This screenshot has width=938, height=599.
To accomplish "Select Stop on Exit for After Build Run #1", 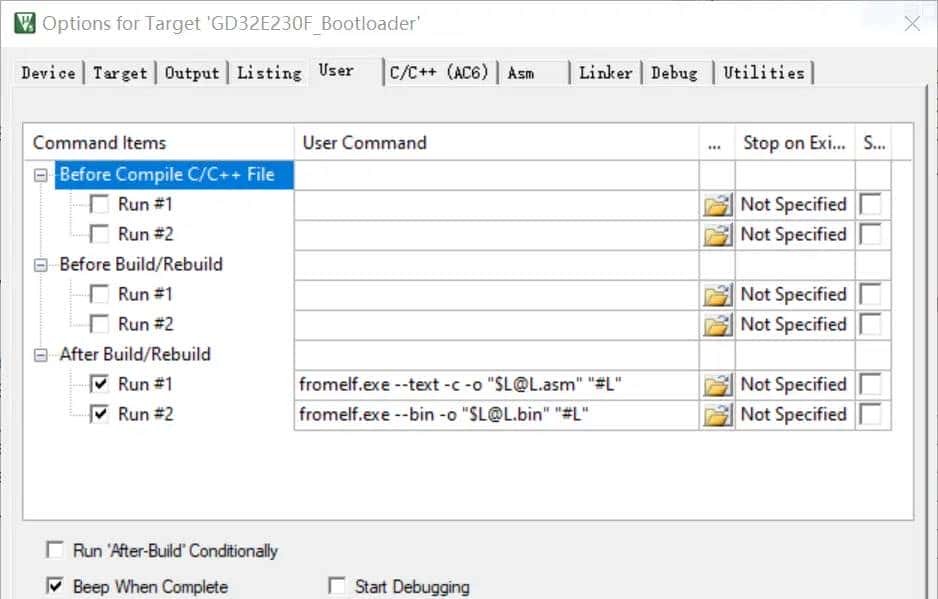I will pyautogui.click(x=793, y=385).
